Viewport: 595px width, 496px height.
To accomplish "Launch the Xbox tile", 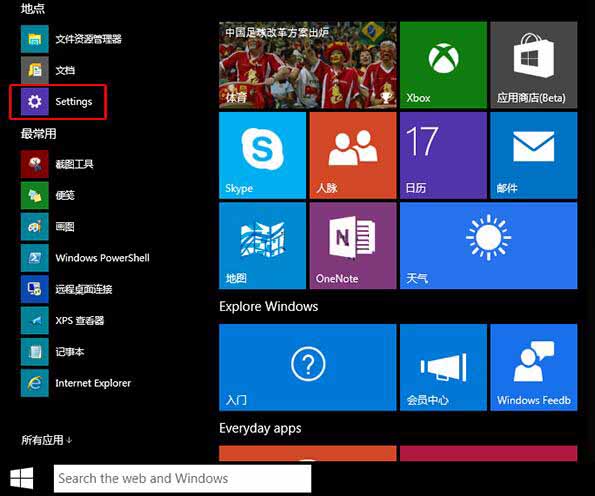I will click(x=443, y=65).
